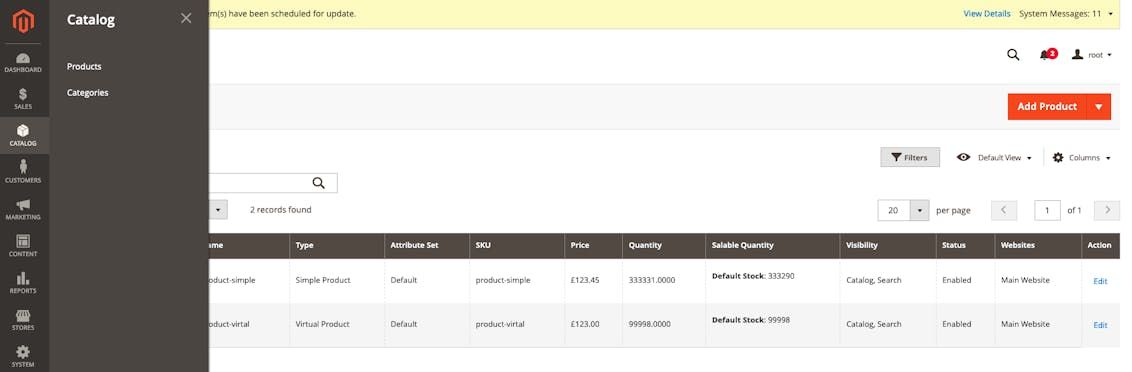This screenshot has height=372, width=1132.
Task: Click the 2 records found text
Action: click(x=281, y=210)
